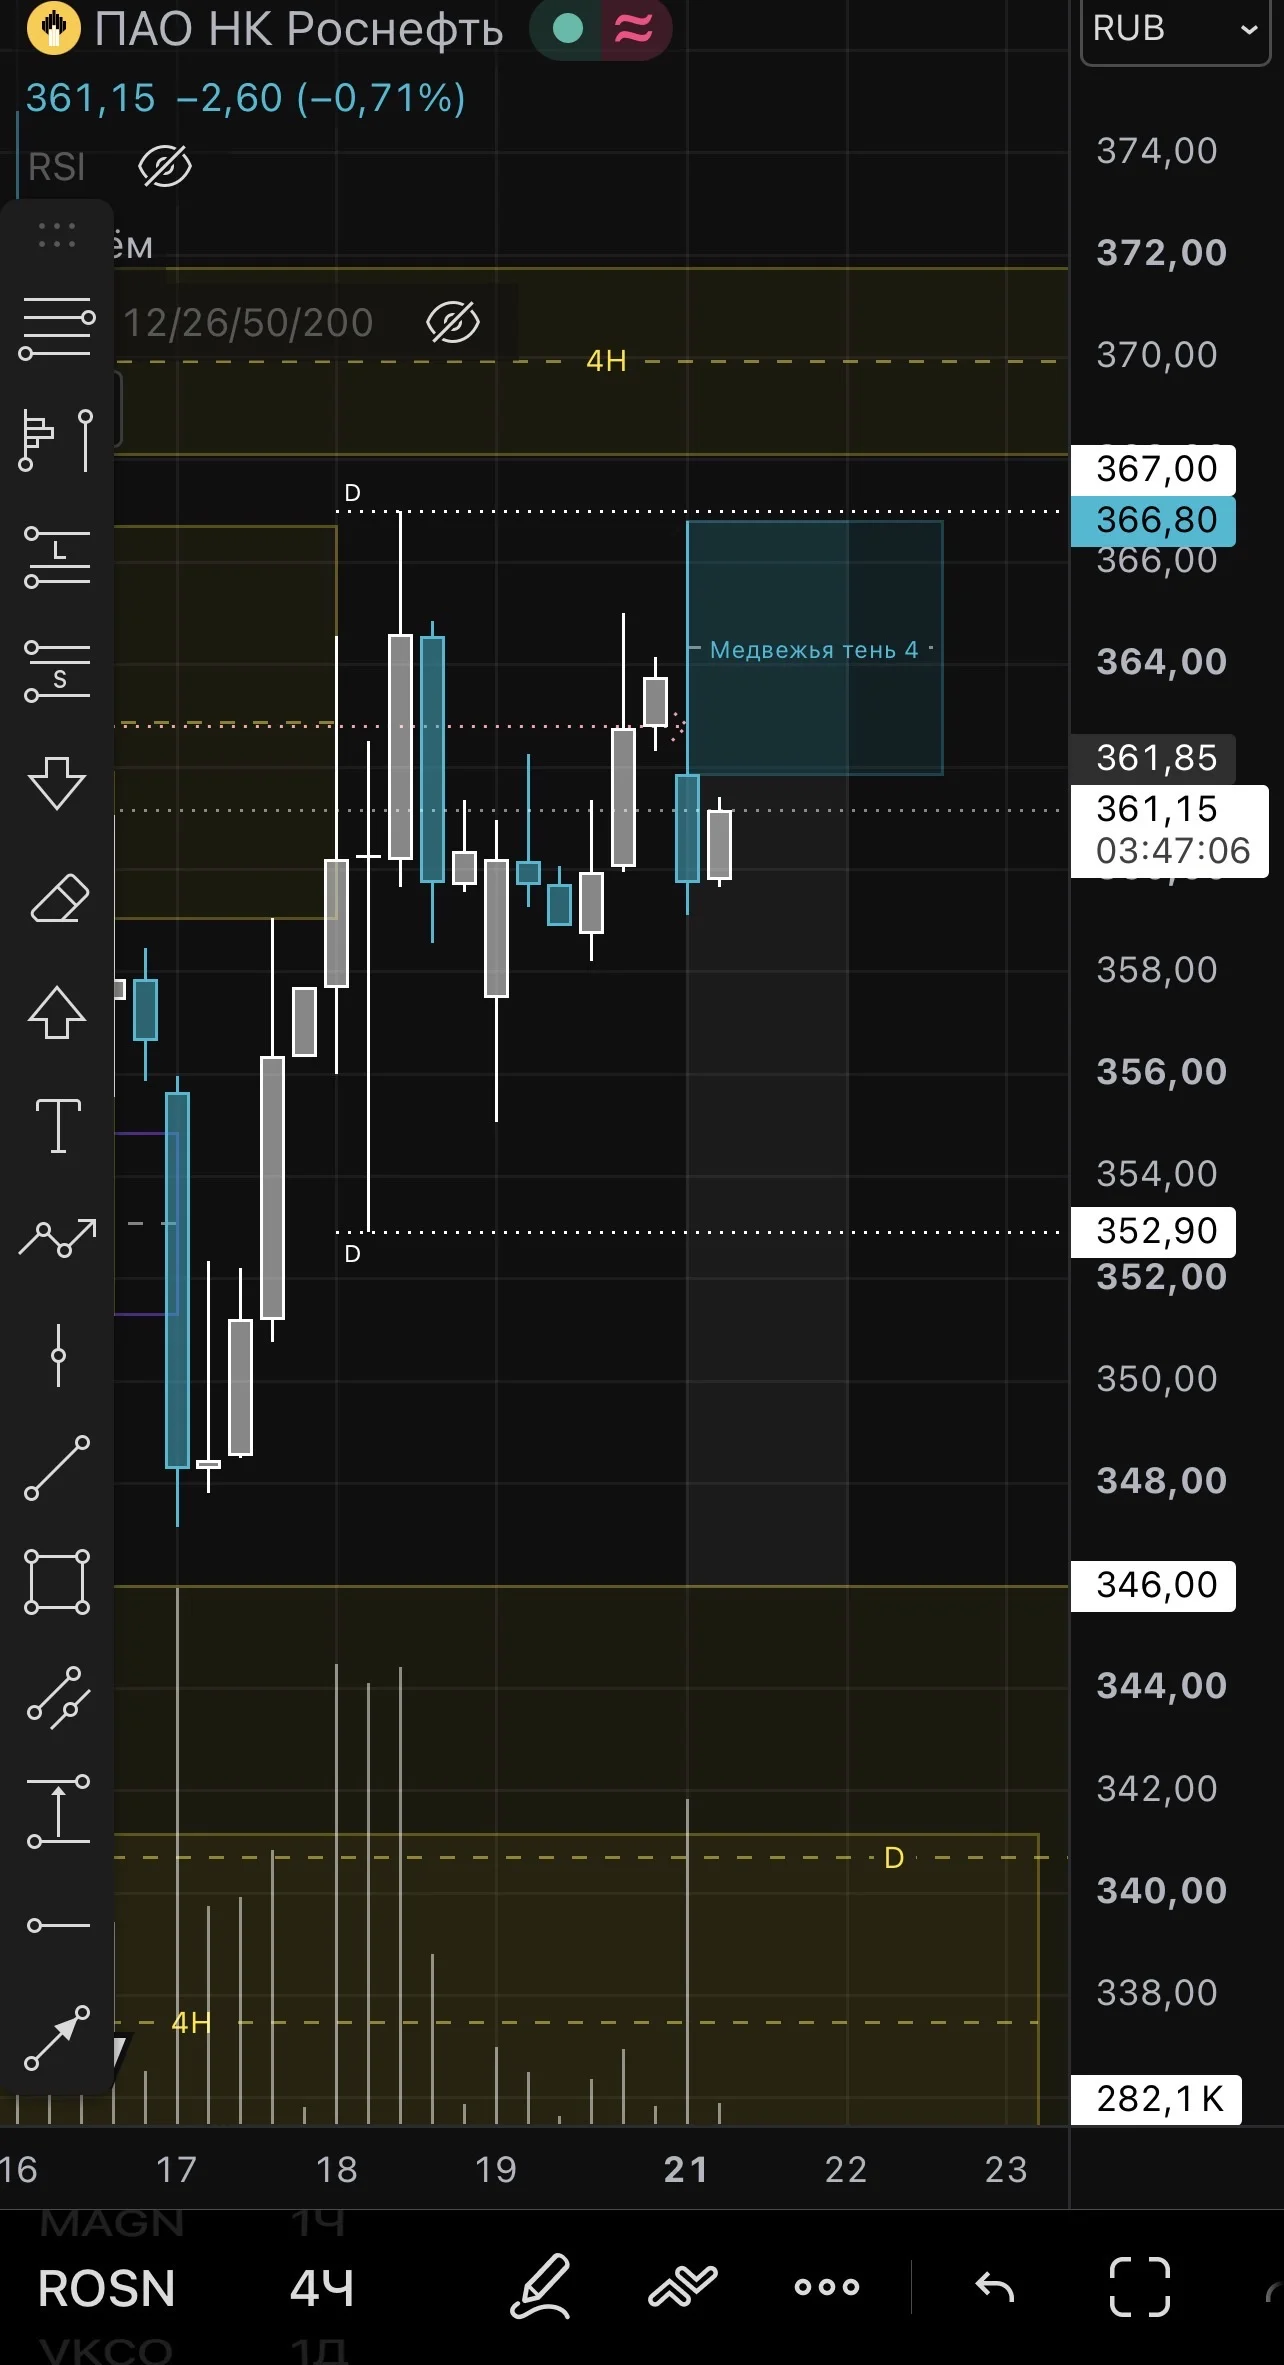The image size is (1284, 2365).
Task: Undo the last action
Action: click(995, 2286)
